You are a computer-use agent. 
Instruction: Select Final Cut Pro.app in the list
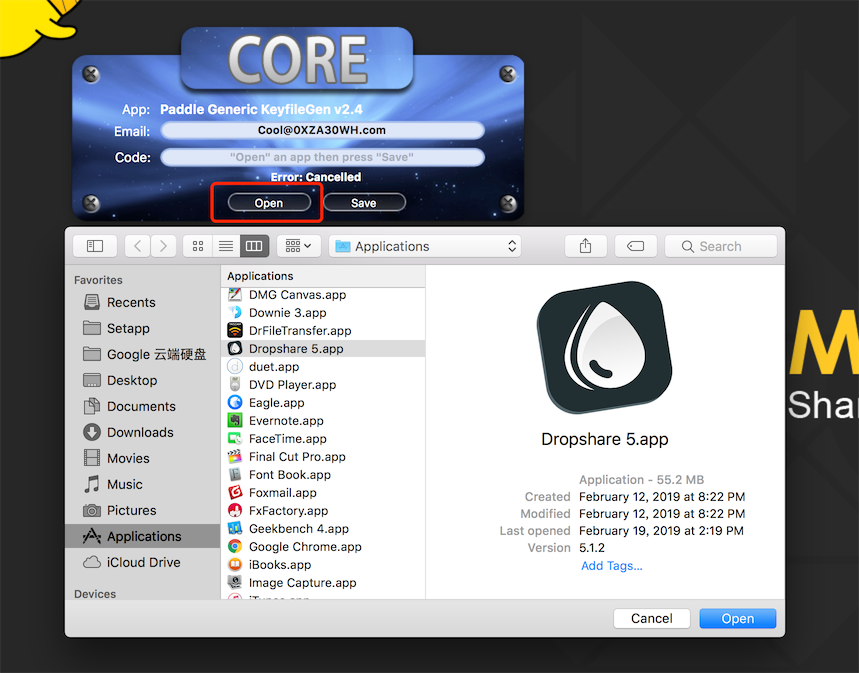point(323,457)
